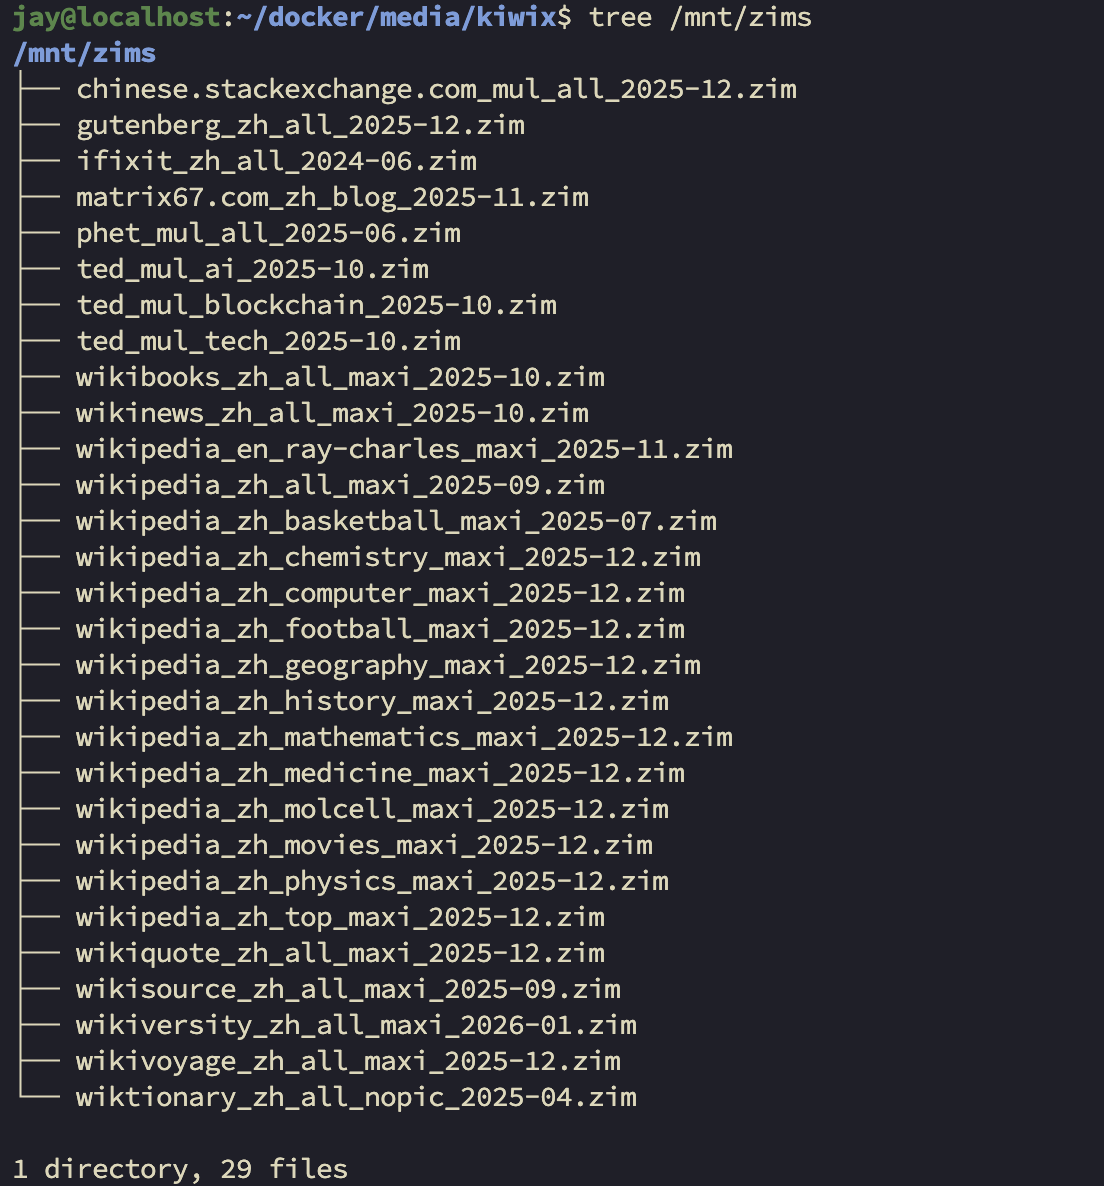Viewport: 1104px width, 1186px height.
Task: Click the chinese.stackexchange.com zim filename
Action: coord(436,89)
